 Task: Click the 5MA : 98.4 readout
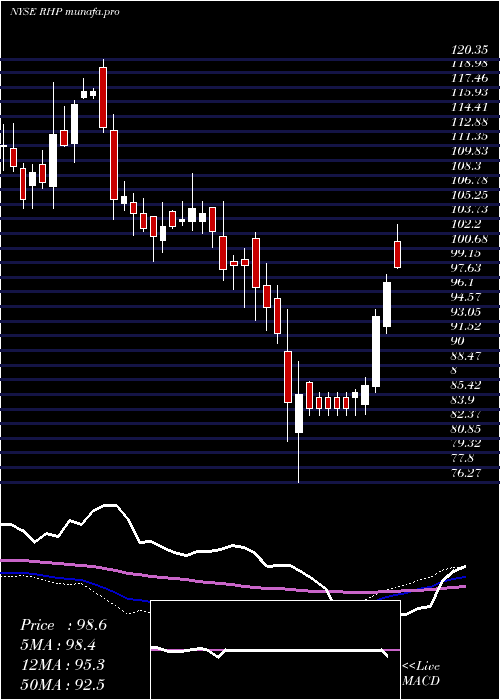click(59, 645)
